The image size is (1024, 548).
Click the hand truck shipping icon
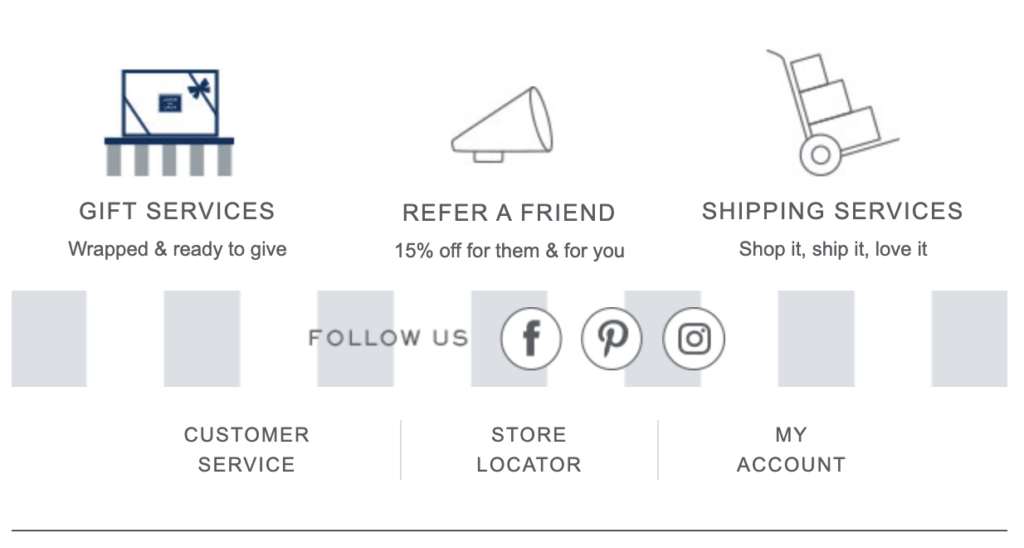(x=828, y=112)
